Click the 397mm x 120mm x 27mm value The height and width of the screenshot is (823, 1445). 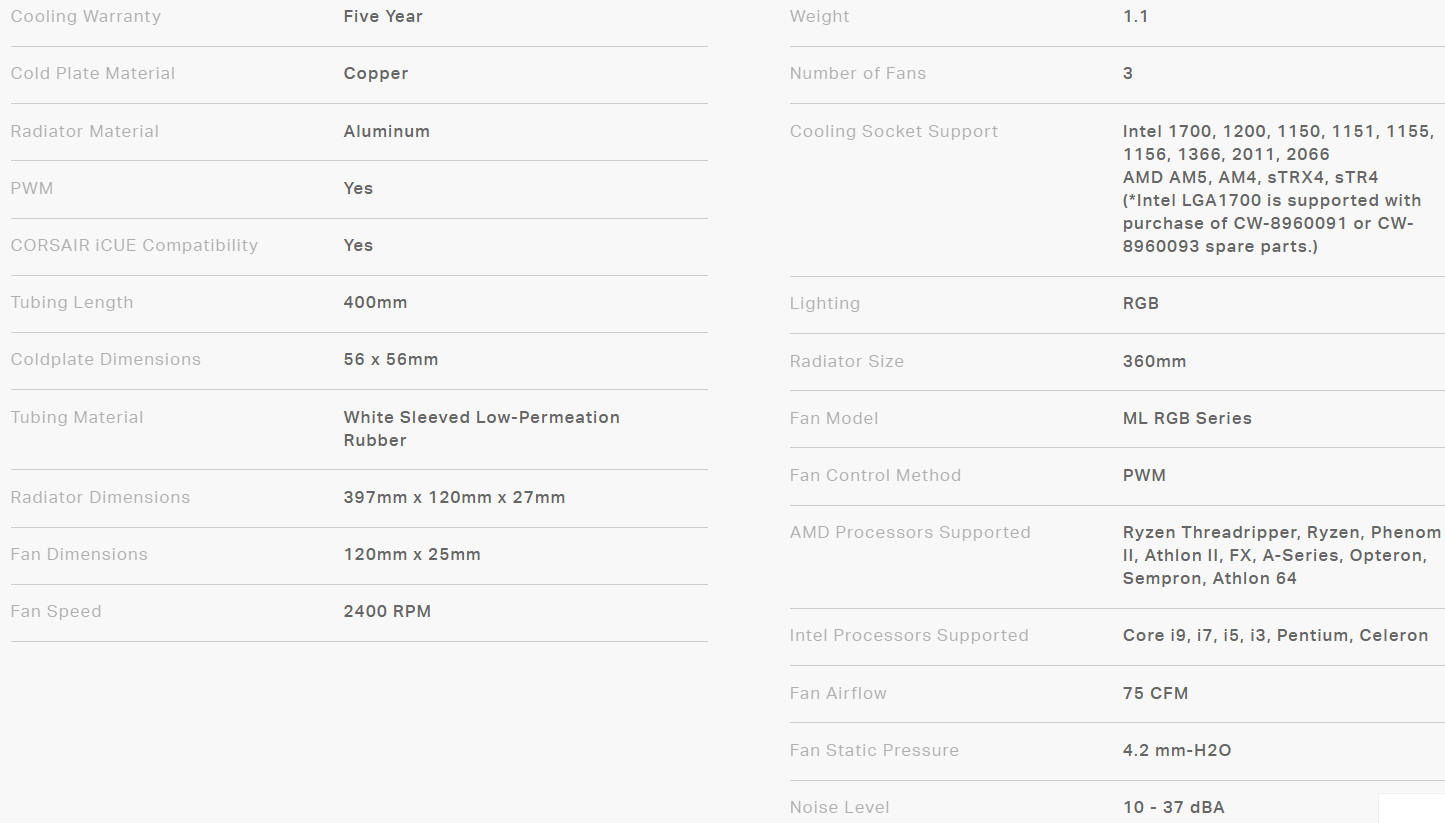(454, 497)
